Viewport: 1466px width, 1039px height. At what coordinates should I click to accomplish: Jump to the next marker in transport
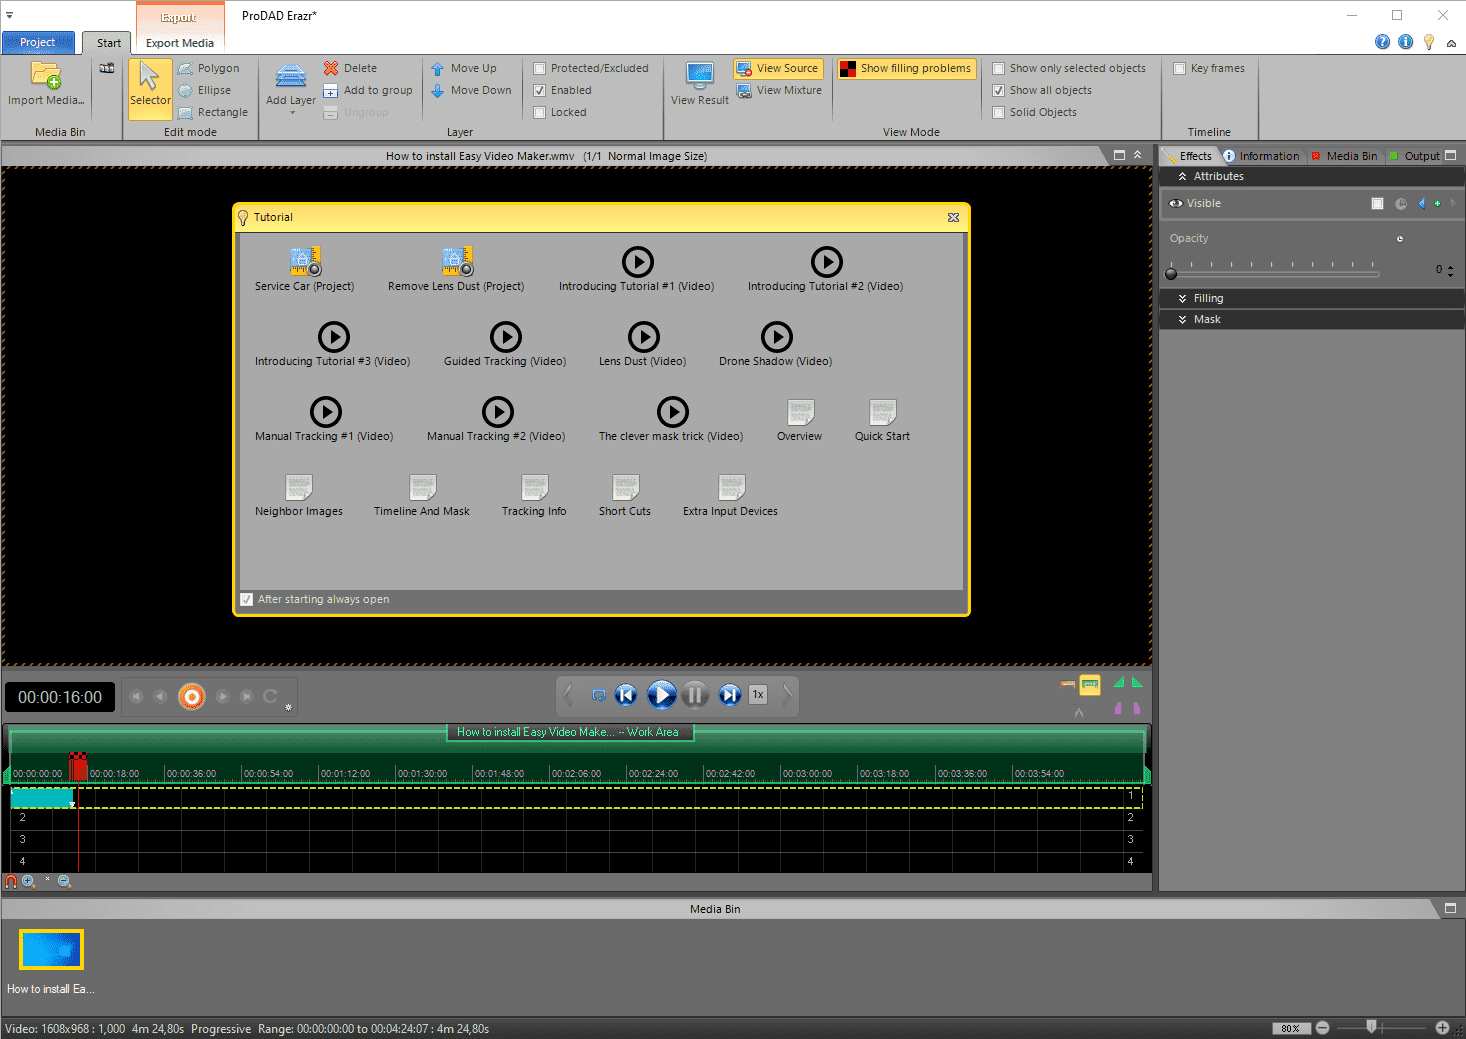[x=730, y=694]
